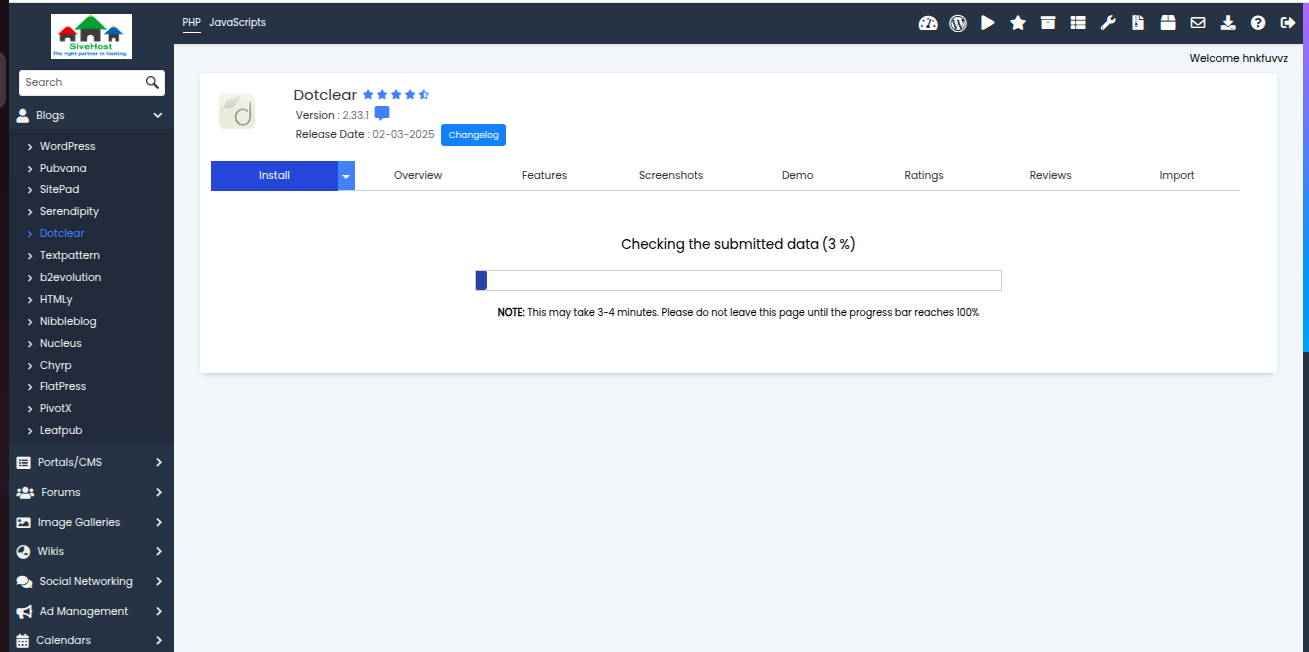Expand the Wikis category arrow
Viewport: 1309px width, 652px height.
click(159, 552)
